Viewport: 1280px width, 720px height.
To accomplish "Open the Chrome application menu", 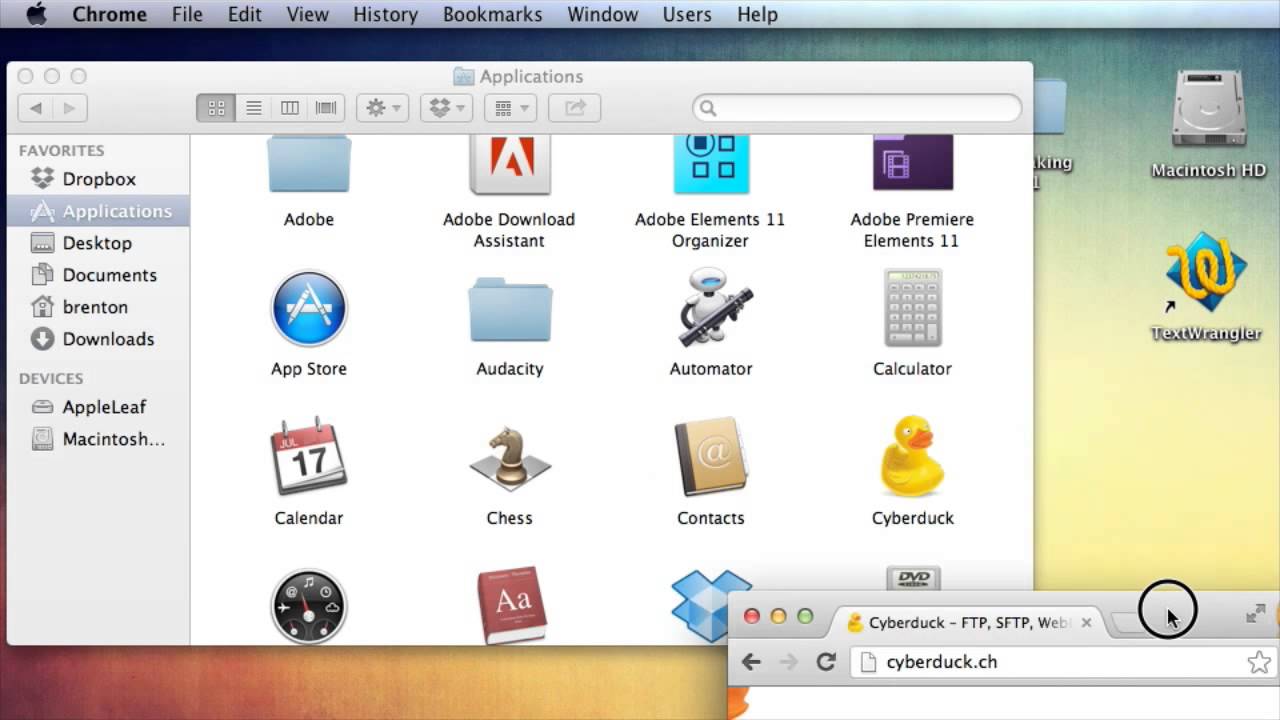I will (109, 14).
